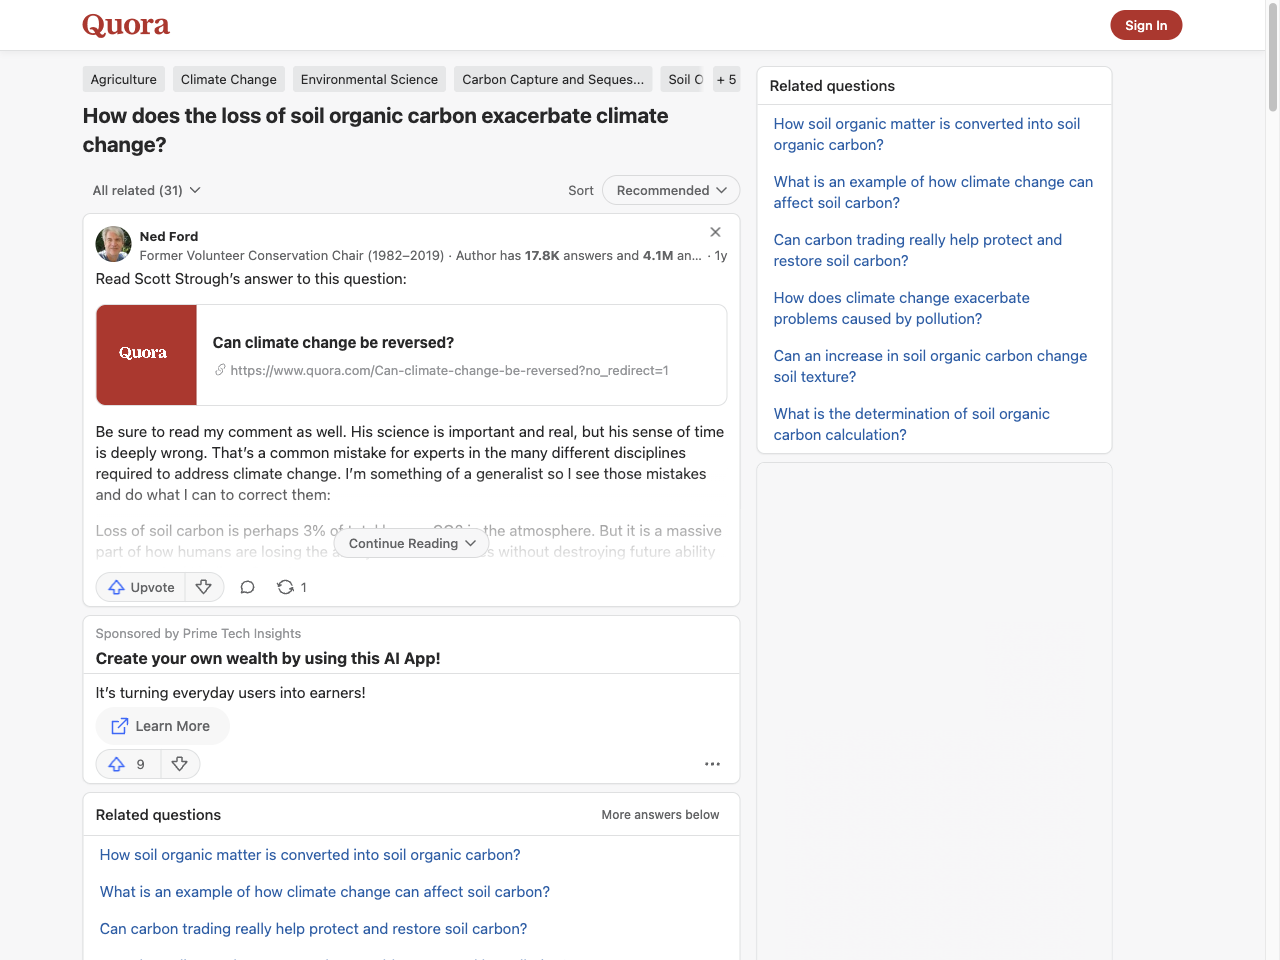This screenshot has height=960, width=1280.
Task: Open three-dot menu on sponsored post
Action: (712, 764)
